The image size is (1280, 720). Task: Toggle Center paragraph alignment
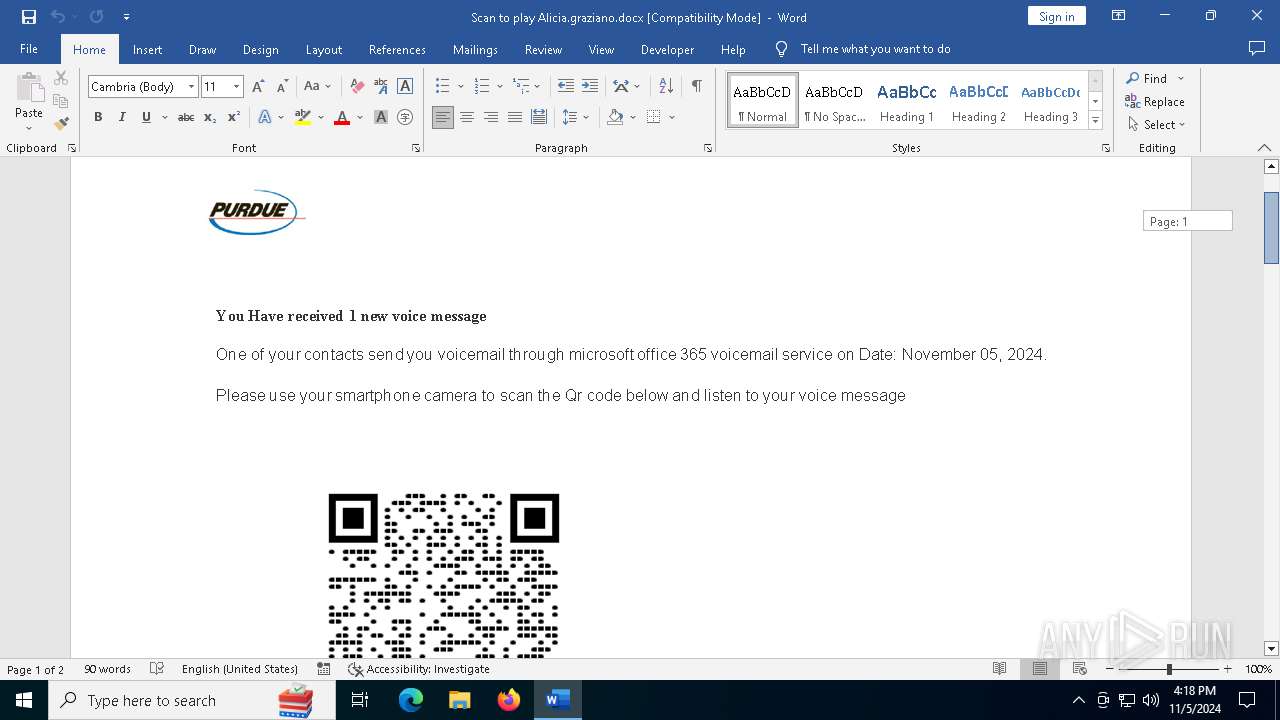click(x=467, y=117)
